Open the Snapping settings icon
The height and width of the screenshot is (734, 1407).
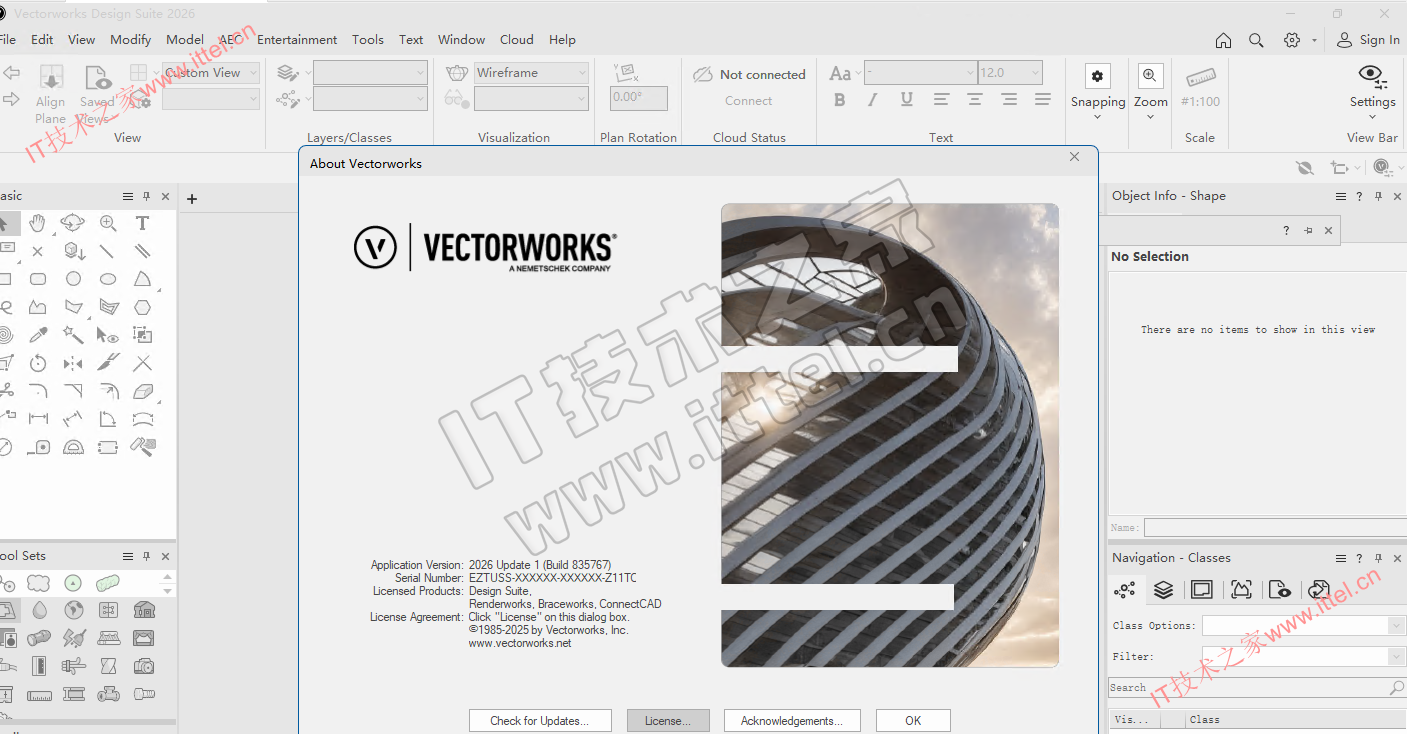(x=1097, y=77)
